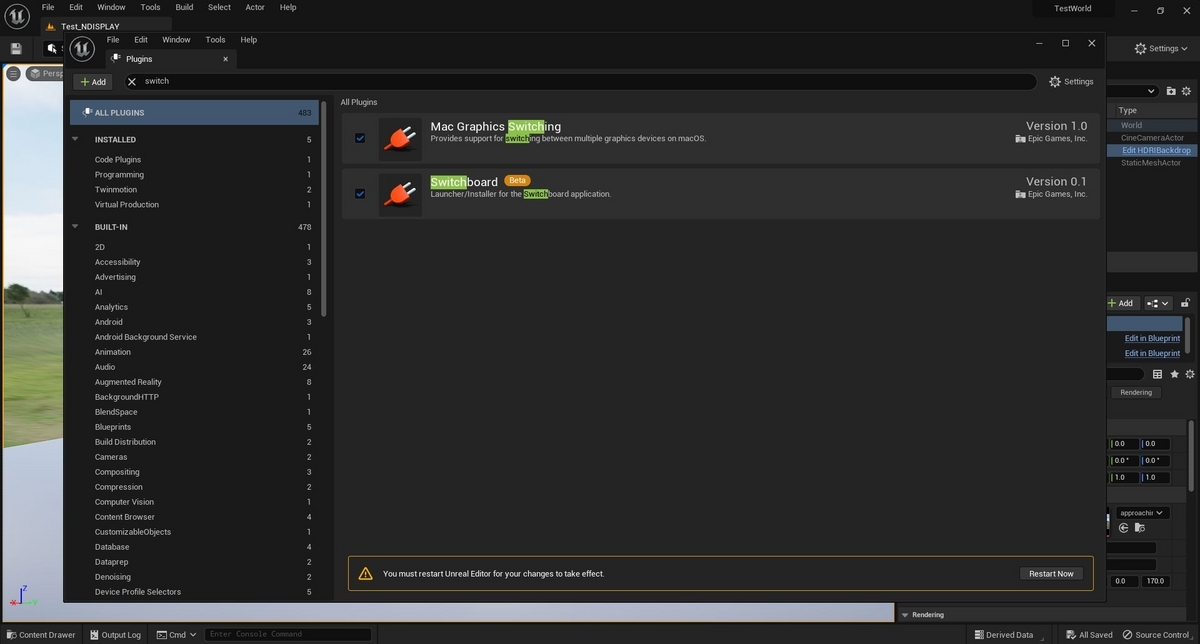Collapse the BUILT-IN plugin category
The width and height of the screenshot is (1200, 644).
coord(75,227)
